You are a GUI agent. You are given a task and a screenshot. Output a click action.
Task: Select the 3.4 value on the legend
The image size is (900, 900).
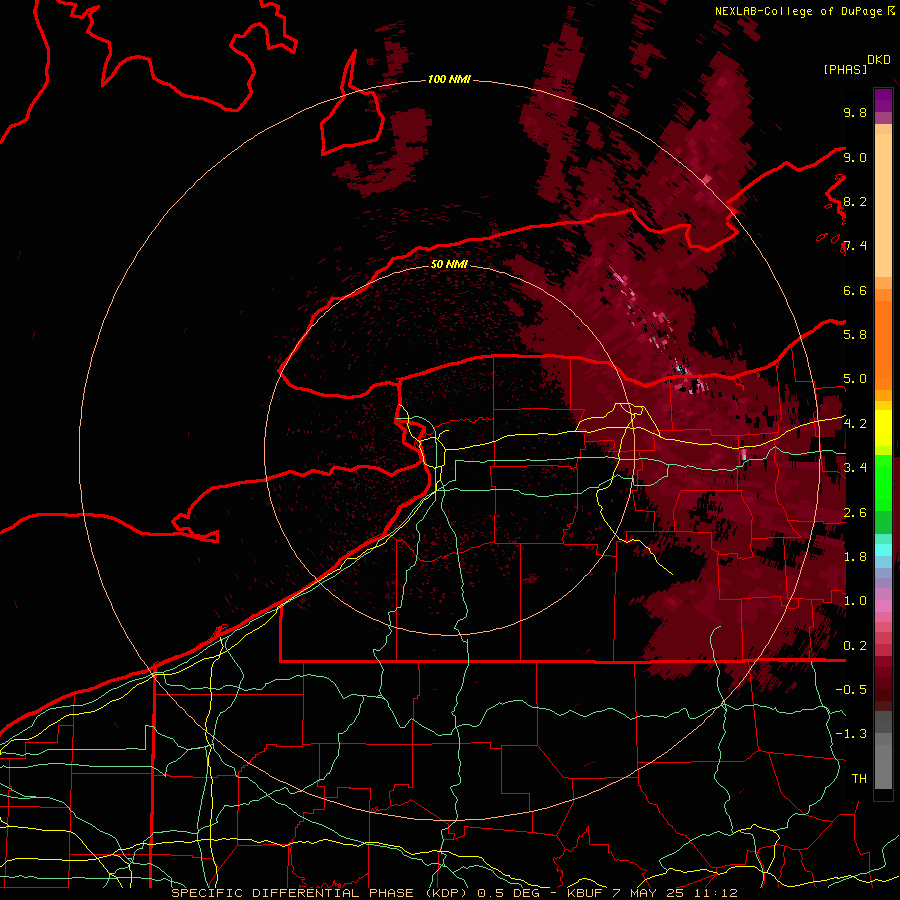pyautogui.click(x=855, y=468)
